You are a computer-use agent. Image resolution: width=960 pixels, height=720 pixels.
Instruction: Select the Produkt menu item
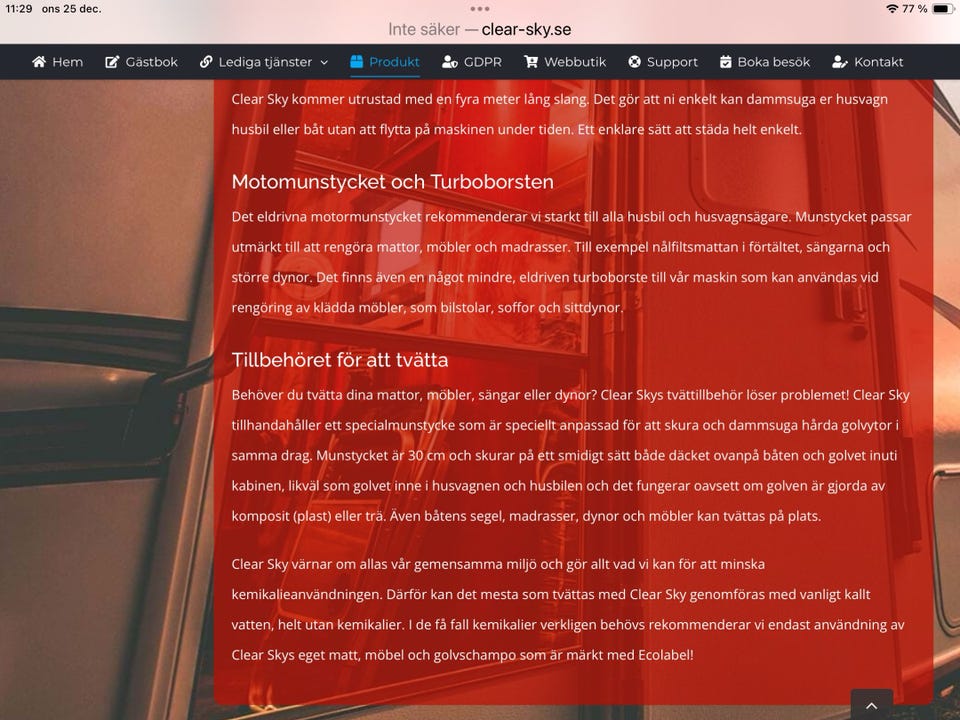[x=385, y=62]
